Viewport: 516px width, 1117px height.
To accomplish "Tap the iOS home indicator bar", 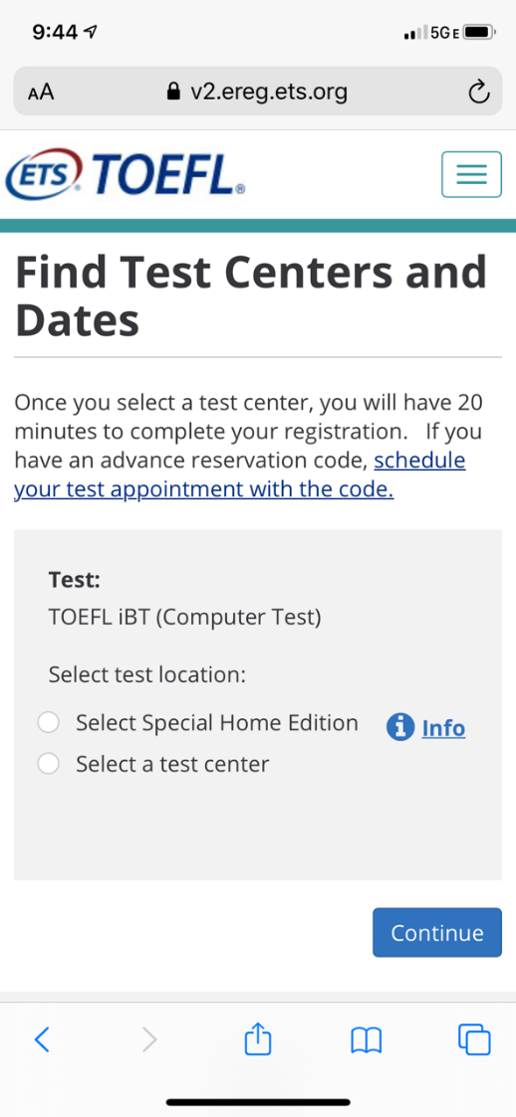I will 258,1102.
